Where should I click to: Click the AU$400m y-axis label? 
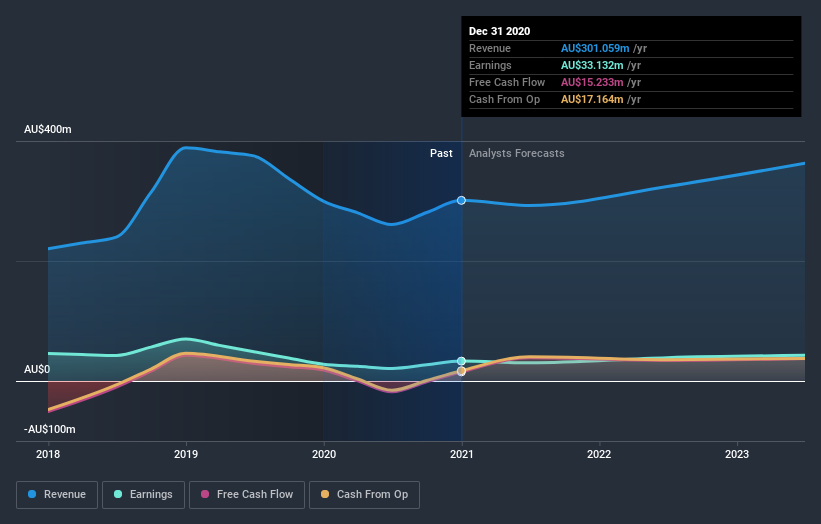pos(48,129)
